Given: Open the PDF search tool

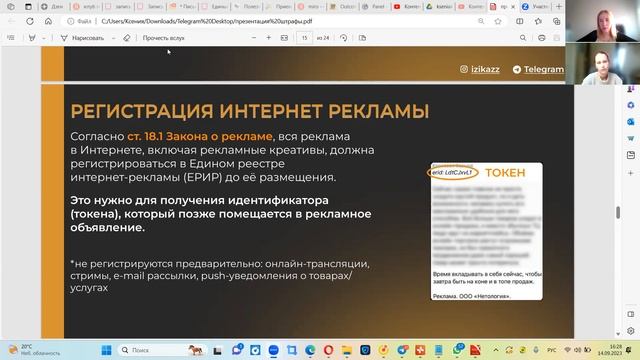Looking at the screenshot, I should pos(523,38).
